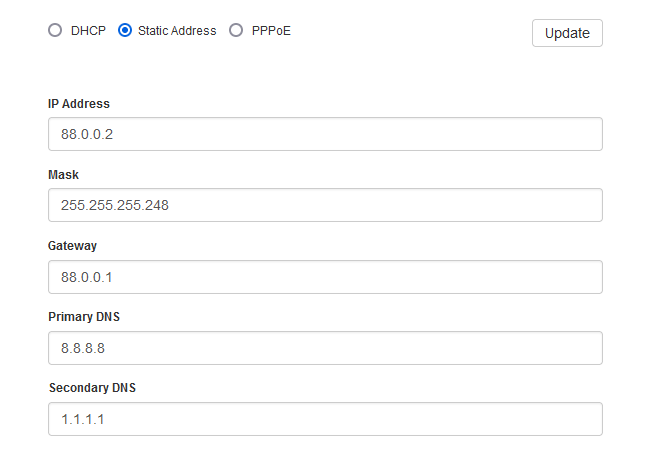Viewport: 651px width, 452px height.
Task: Click the Secondary DNS input field
Action: [x=325, y=419]
